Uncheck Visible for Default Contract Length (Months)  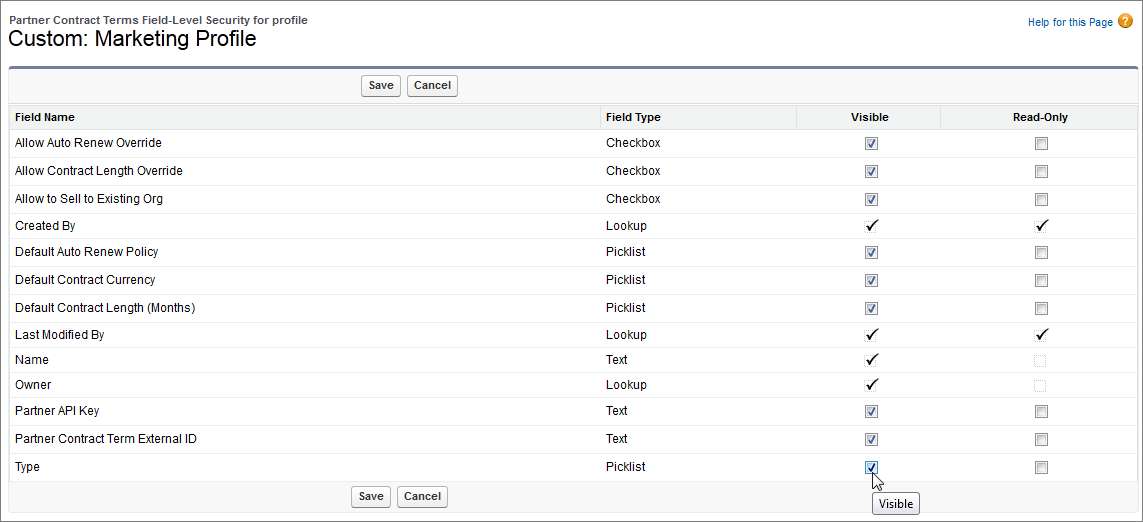871,308
